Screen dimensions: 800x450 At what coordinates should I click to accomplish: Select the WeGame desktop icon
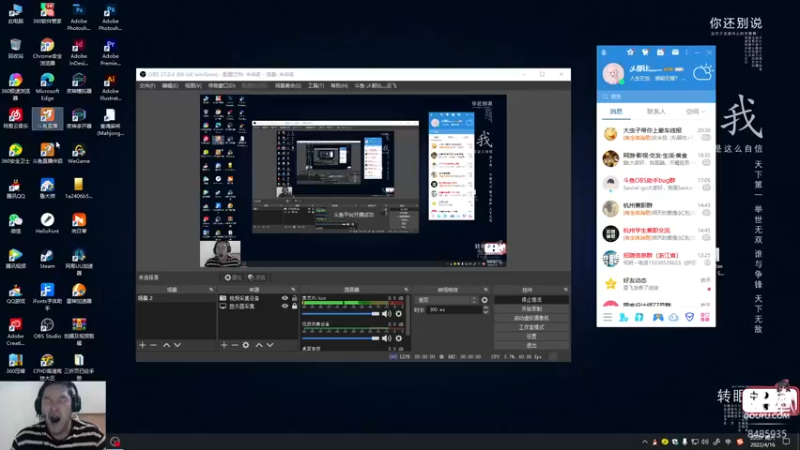click(x=79, y=153)
